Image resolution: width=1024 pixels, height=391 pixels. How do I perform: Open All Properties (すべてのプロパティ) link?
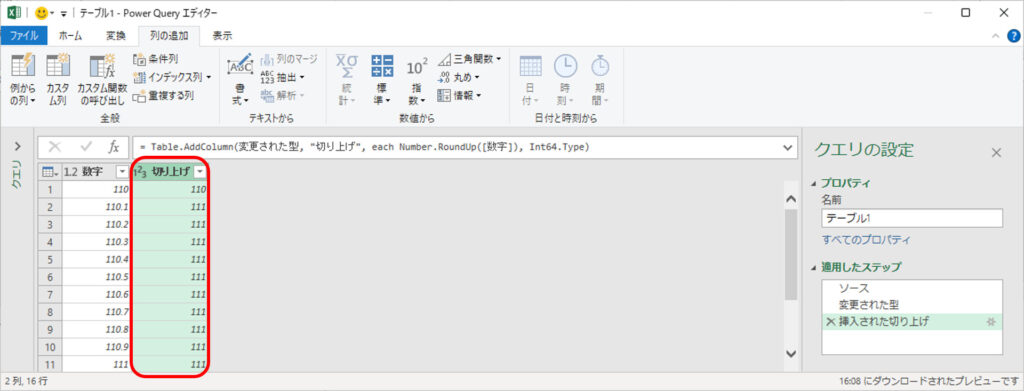click(866, 240)
